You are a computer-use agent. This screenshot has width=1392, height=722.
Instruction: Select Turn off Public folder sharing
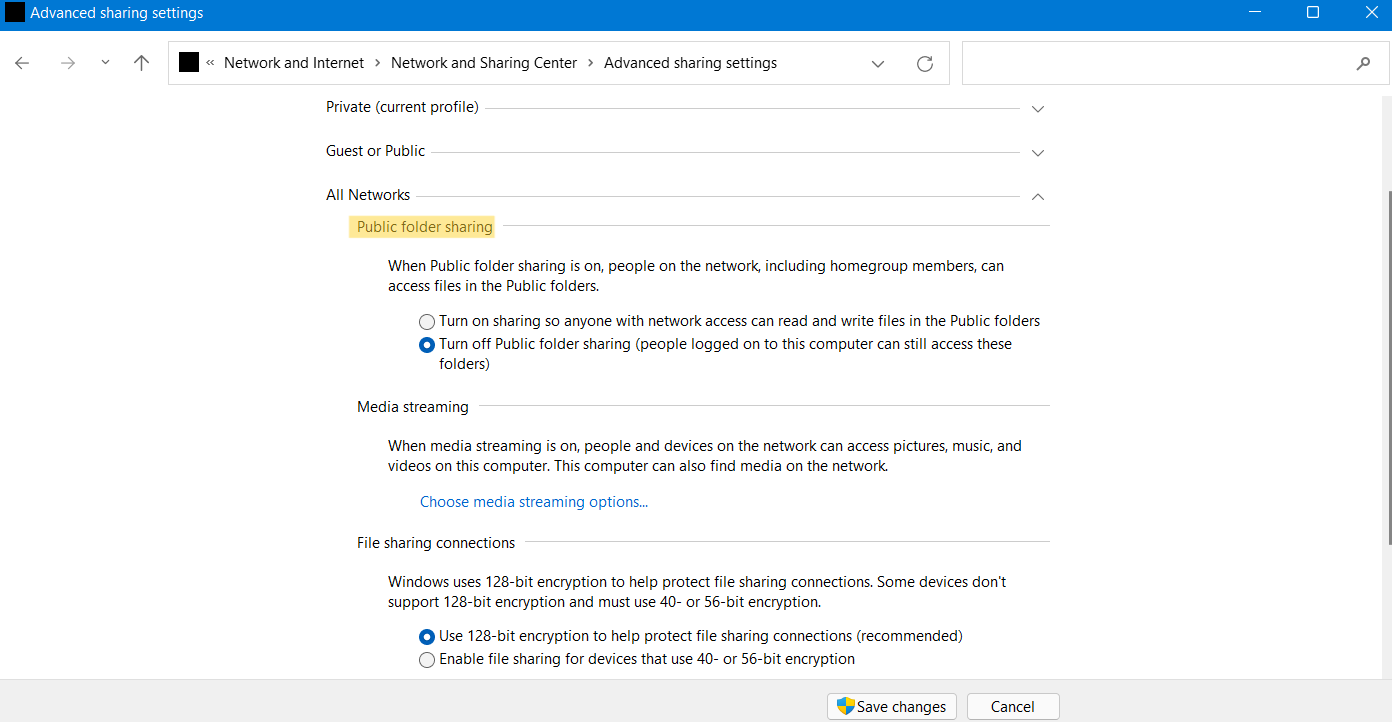[x=427, y=345]
